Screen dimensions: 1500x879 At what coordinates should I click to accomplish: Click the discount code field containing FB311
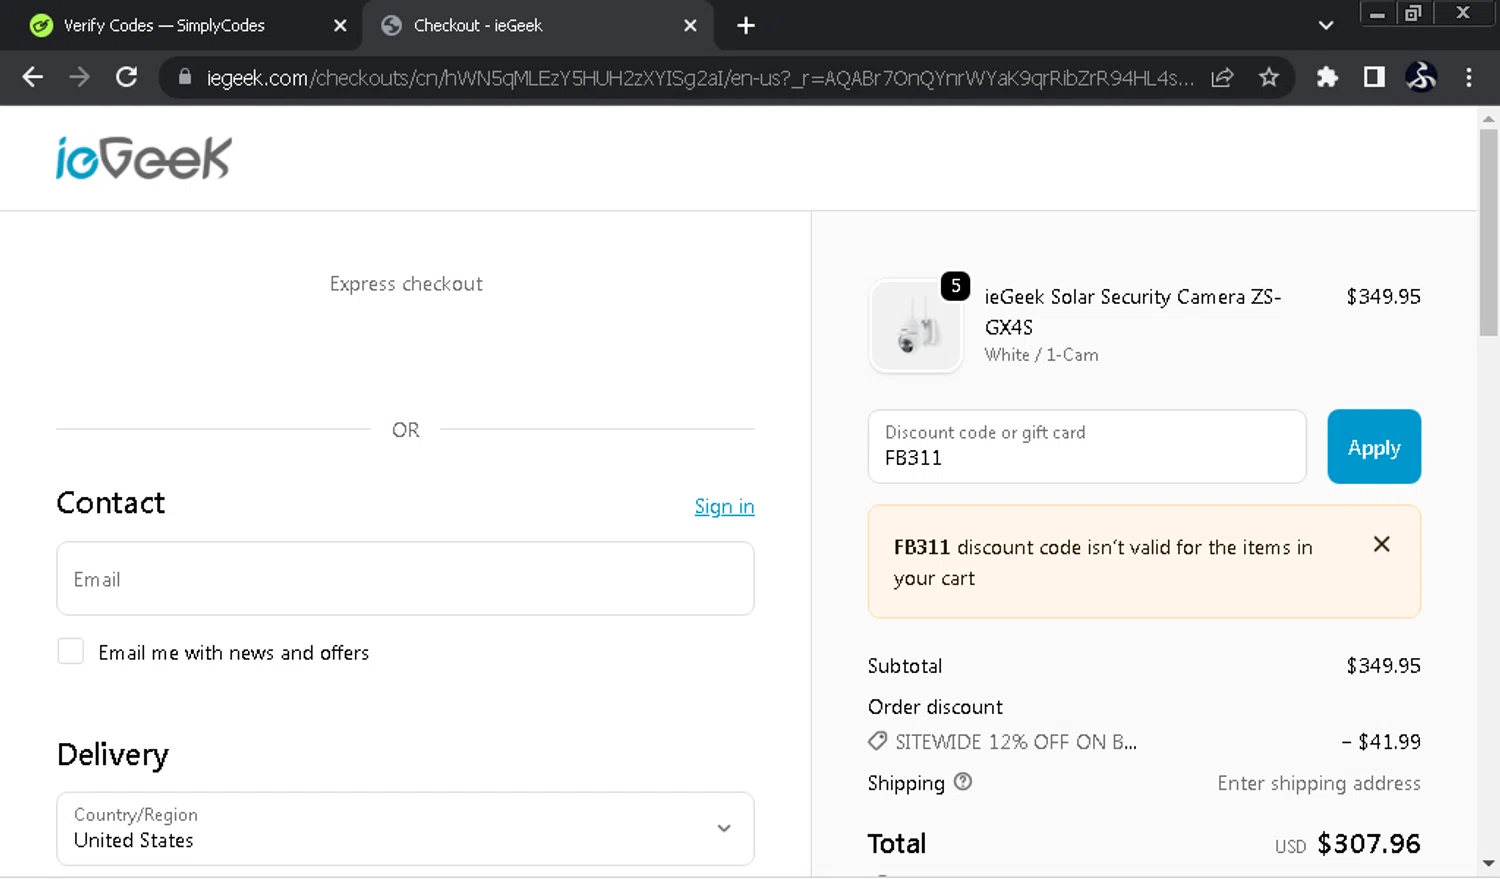click(1087, 446)
